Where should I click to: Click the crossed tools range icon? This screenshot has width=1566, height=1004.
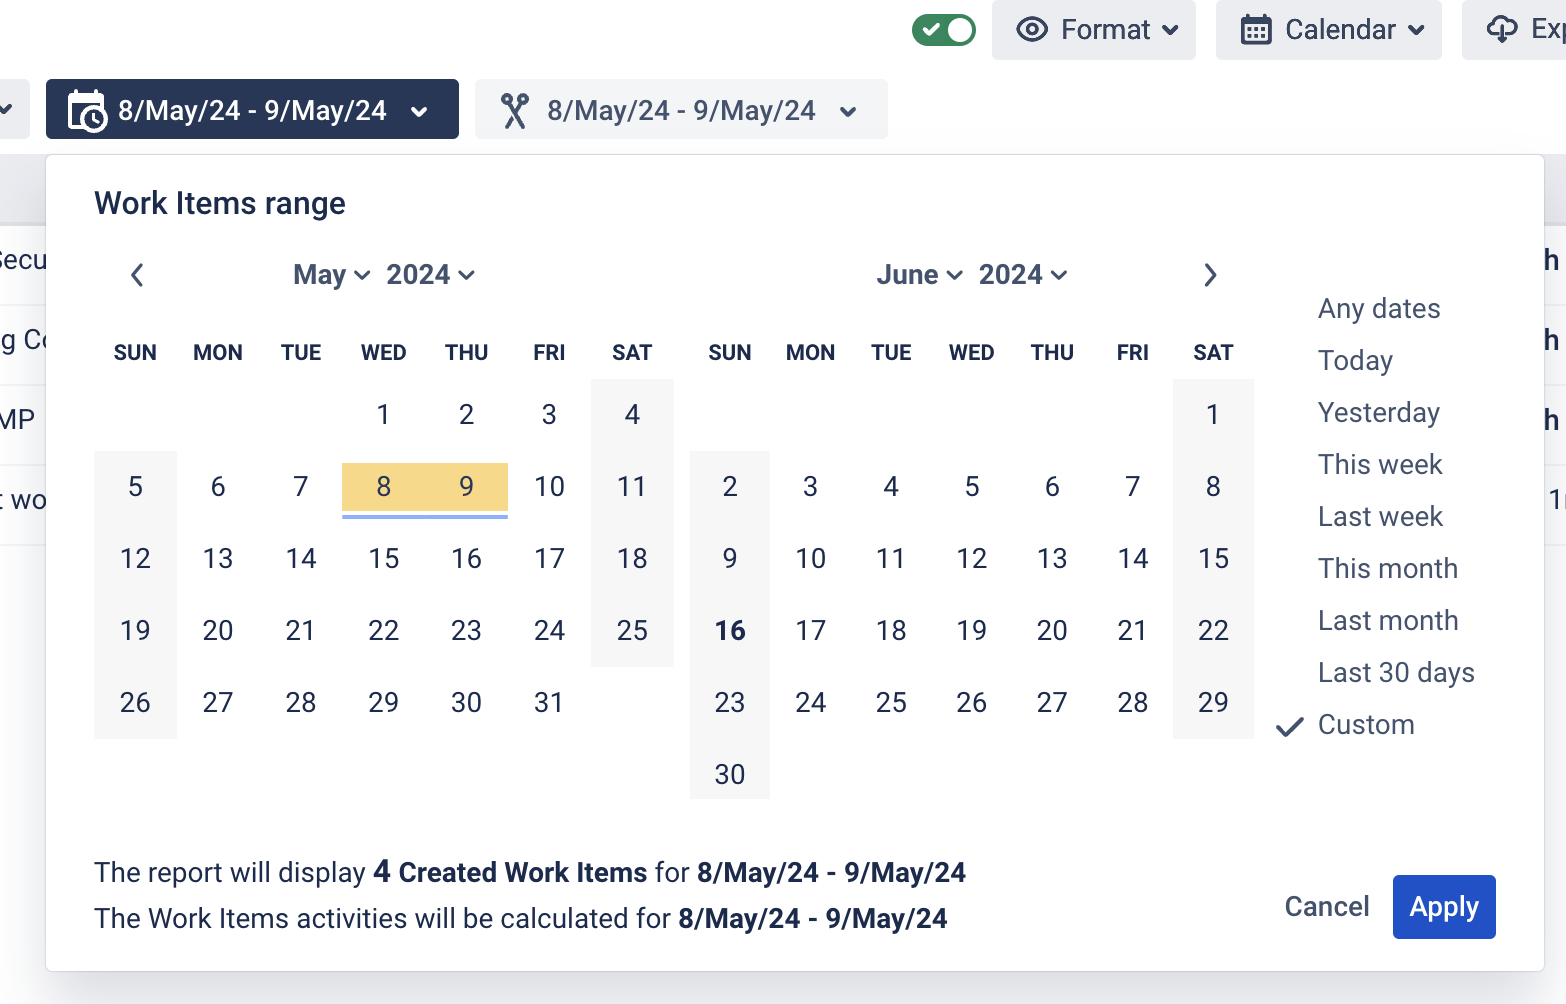[515, 110]
